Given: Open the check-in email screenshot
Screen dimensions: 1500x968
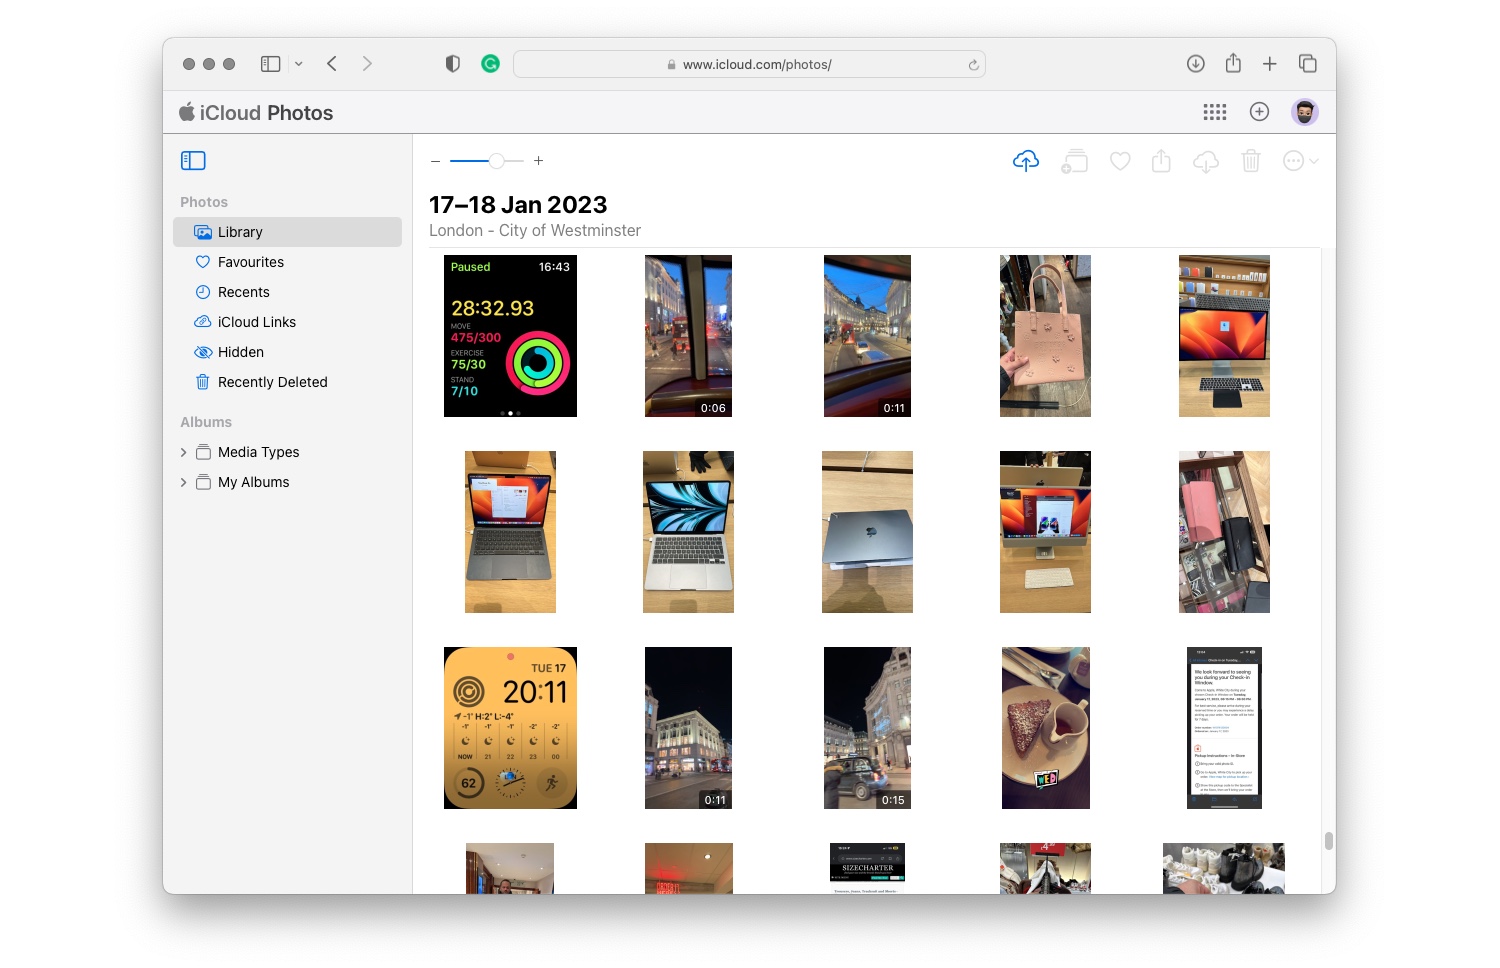Looking at the screenshot, I should coord(1224,728).
